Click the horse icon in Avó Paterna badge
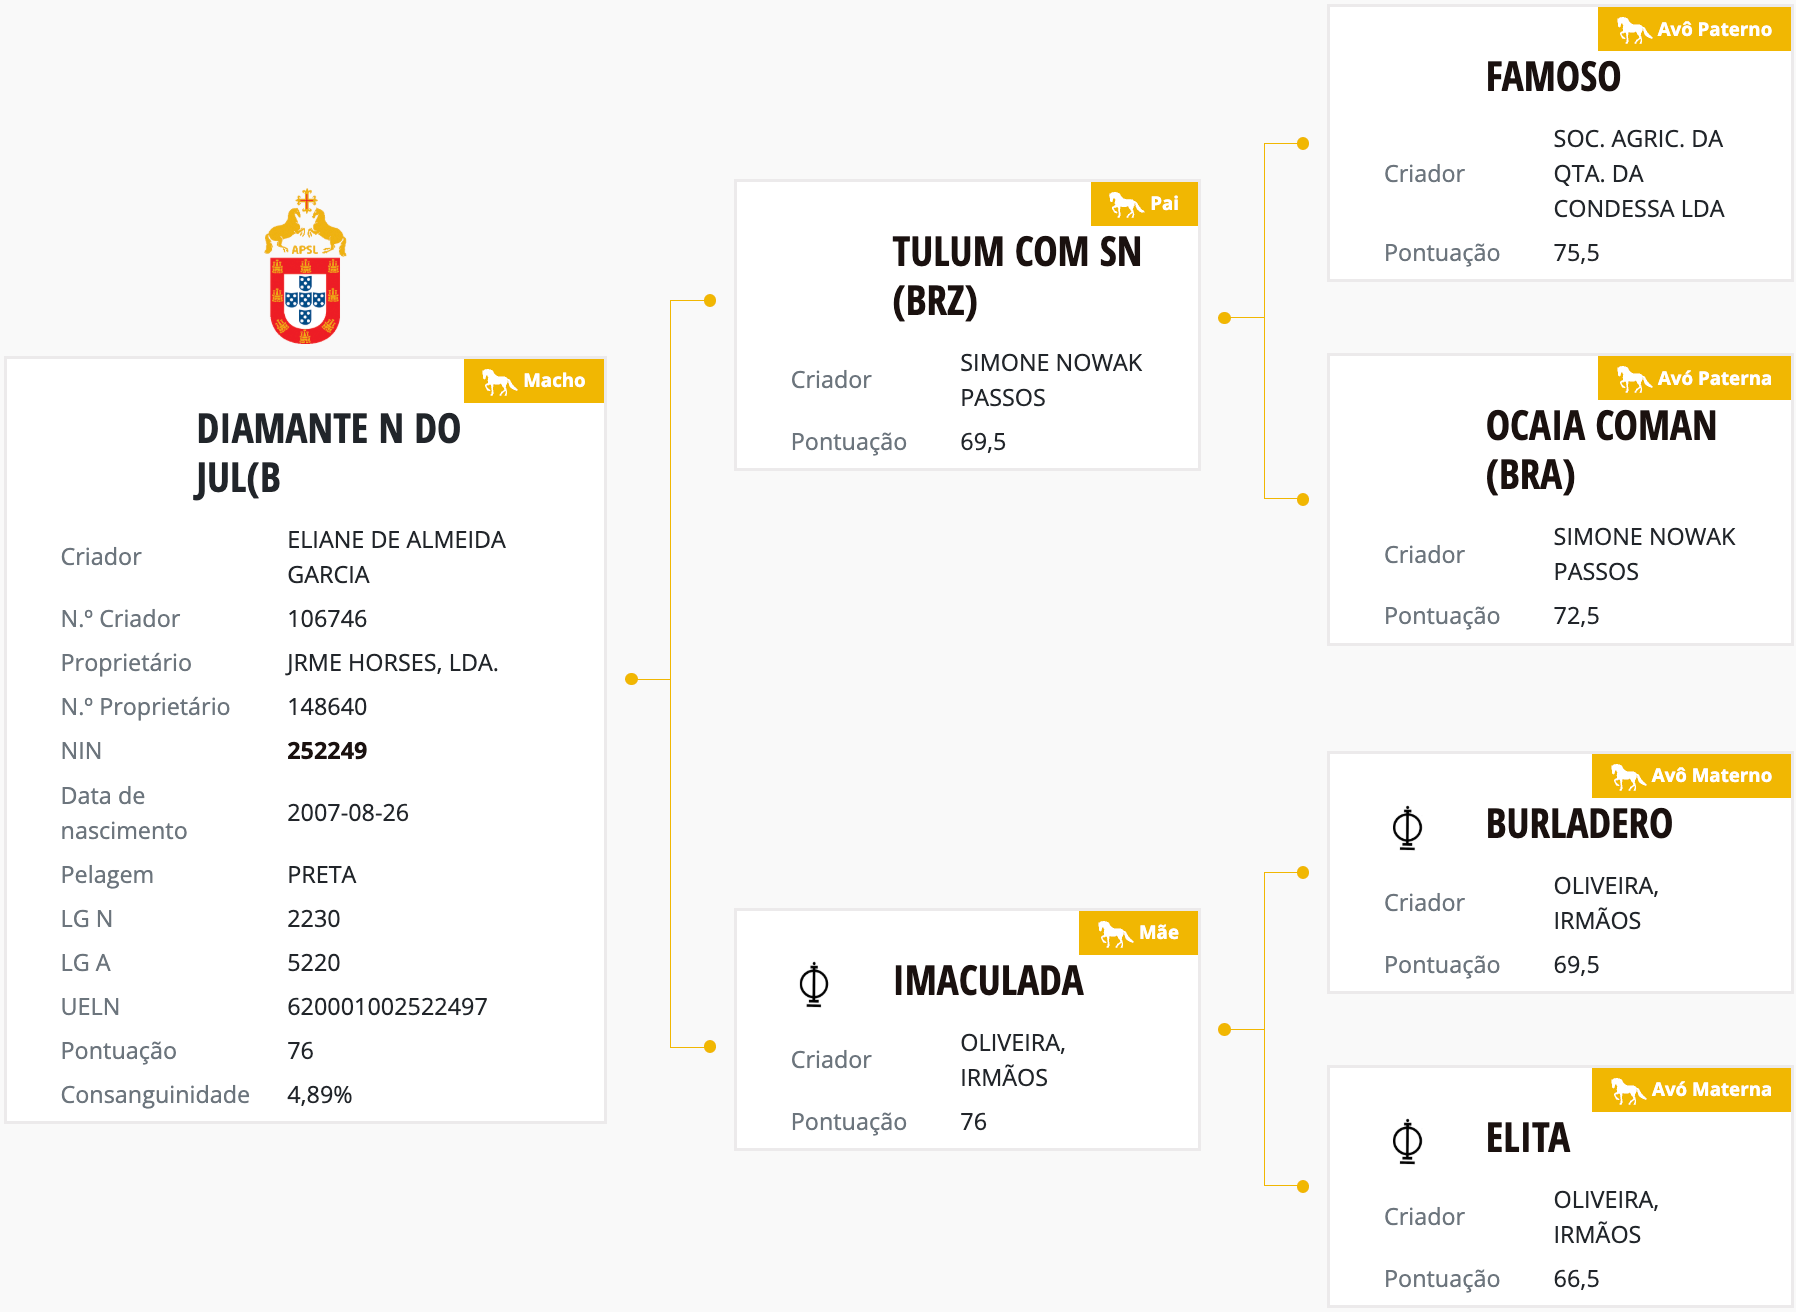Screen dimensions: 1796x1312 [1634, 379]
